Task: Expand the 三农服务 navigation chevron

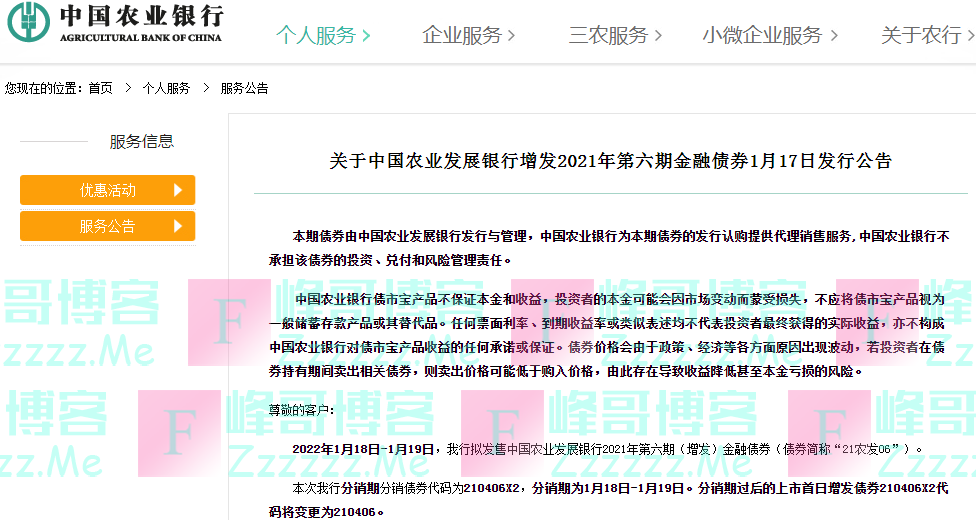Action: [x=658, y=36]
